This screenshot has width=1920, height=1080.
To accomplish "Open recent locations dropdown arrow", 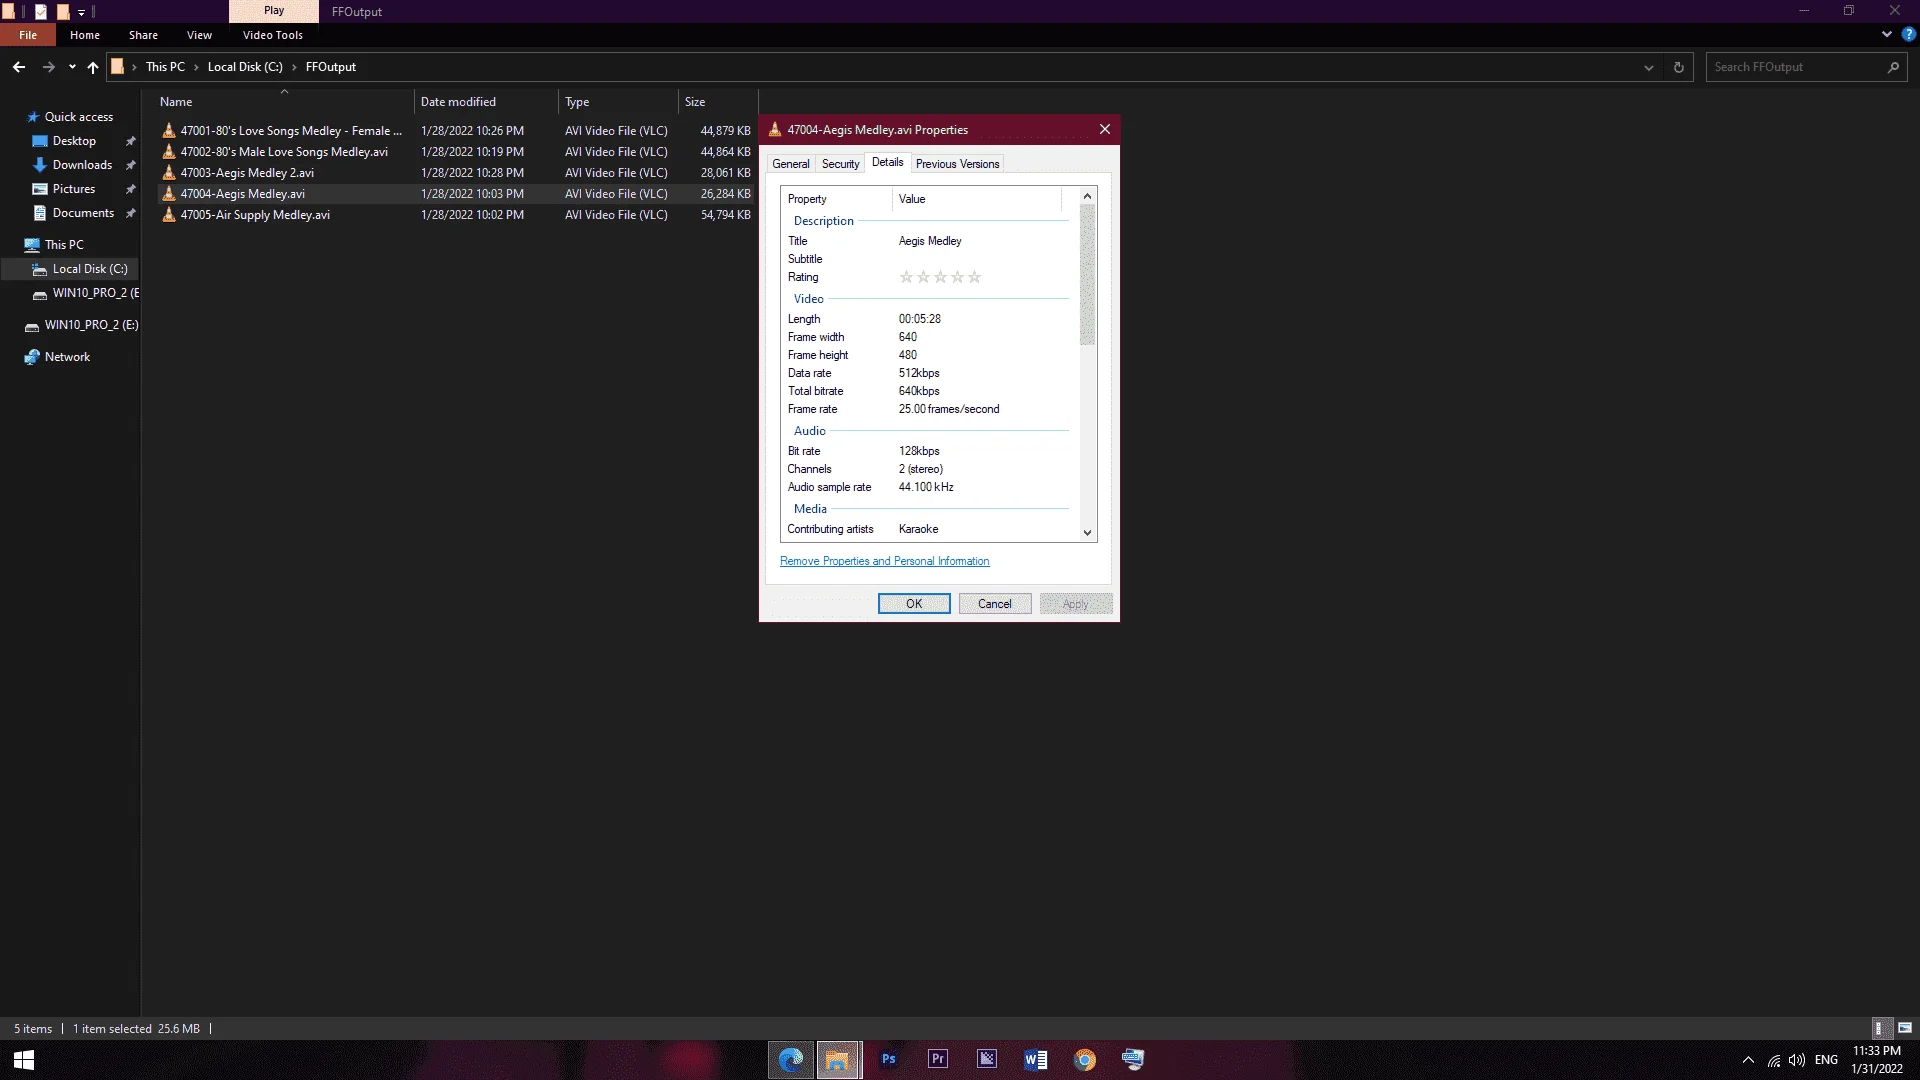I will point(72,67).
